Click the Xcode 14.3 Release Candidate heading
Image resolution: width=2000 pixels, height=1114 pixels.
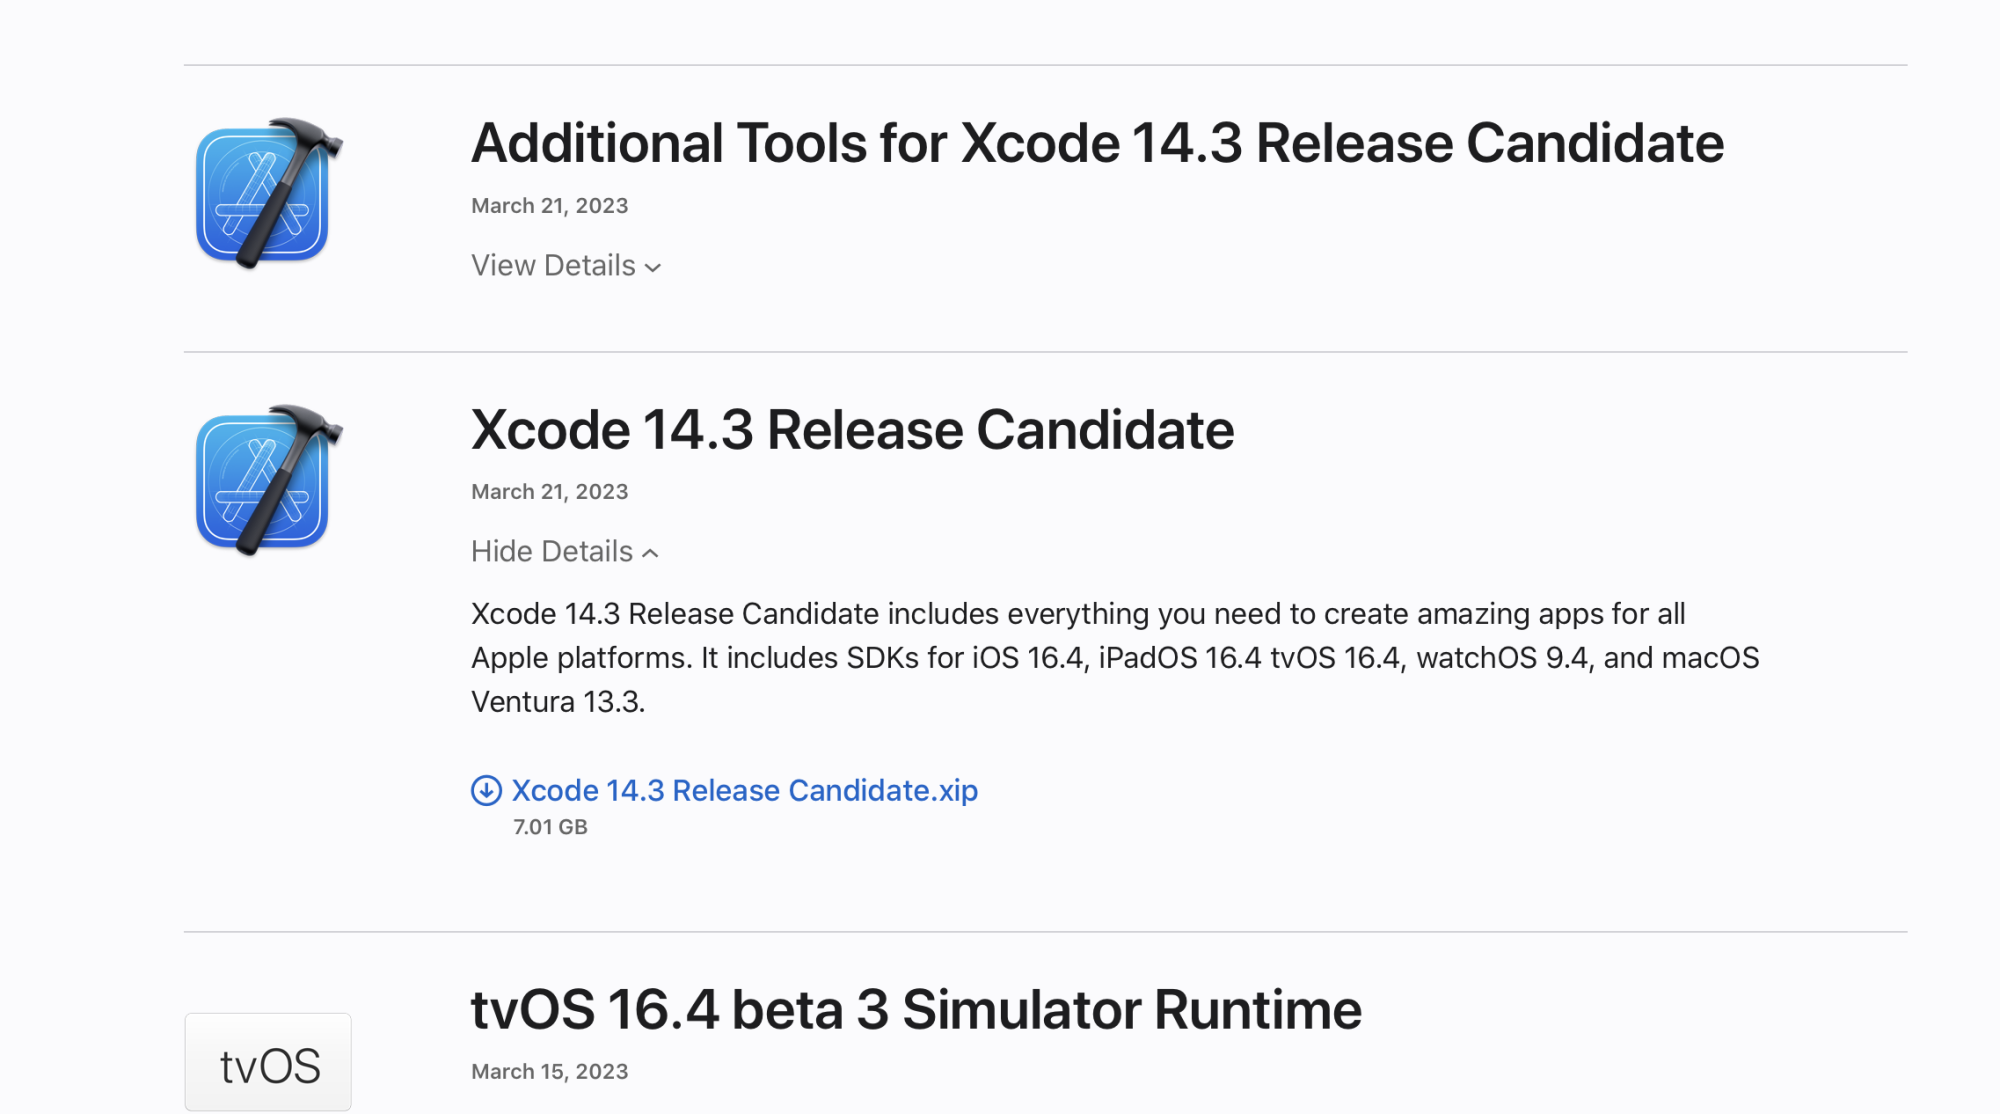(x=852, y=430)
